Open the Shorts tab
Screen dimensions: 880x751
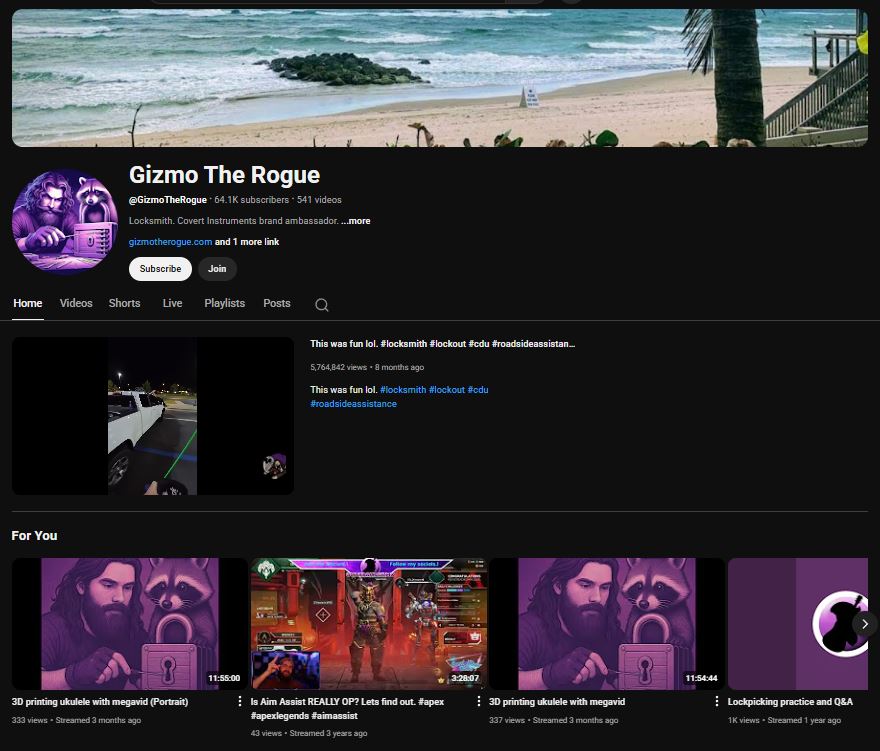pyautogui.click(x=125, y=303)
